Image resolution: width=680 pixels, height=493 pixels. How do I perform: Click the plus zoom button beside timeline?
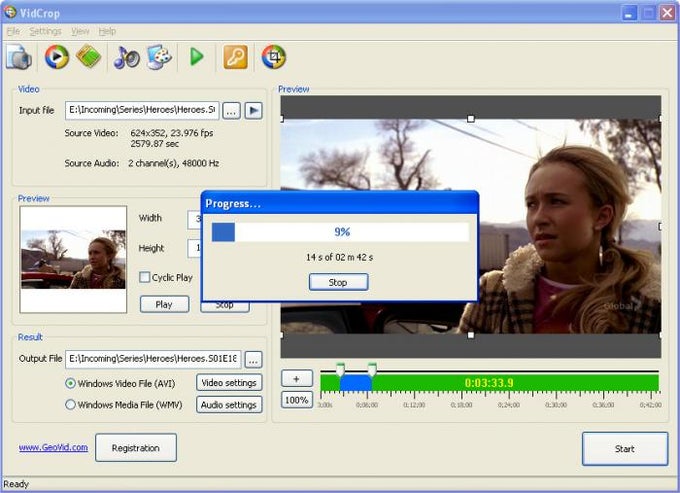pyautogui.click(x=297, y=379)
